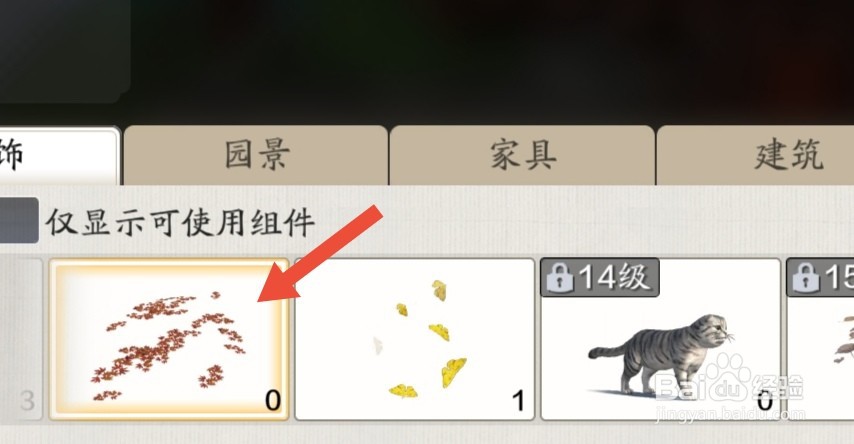Select the cut-off item card showing count 3
This screenshot has height=444, width=854.
[21, 339]
